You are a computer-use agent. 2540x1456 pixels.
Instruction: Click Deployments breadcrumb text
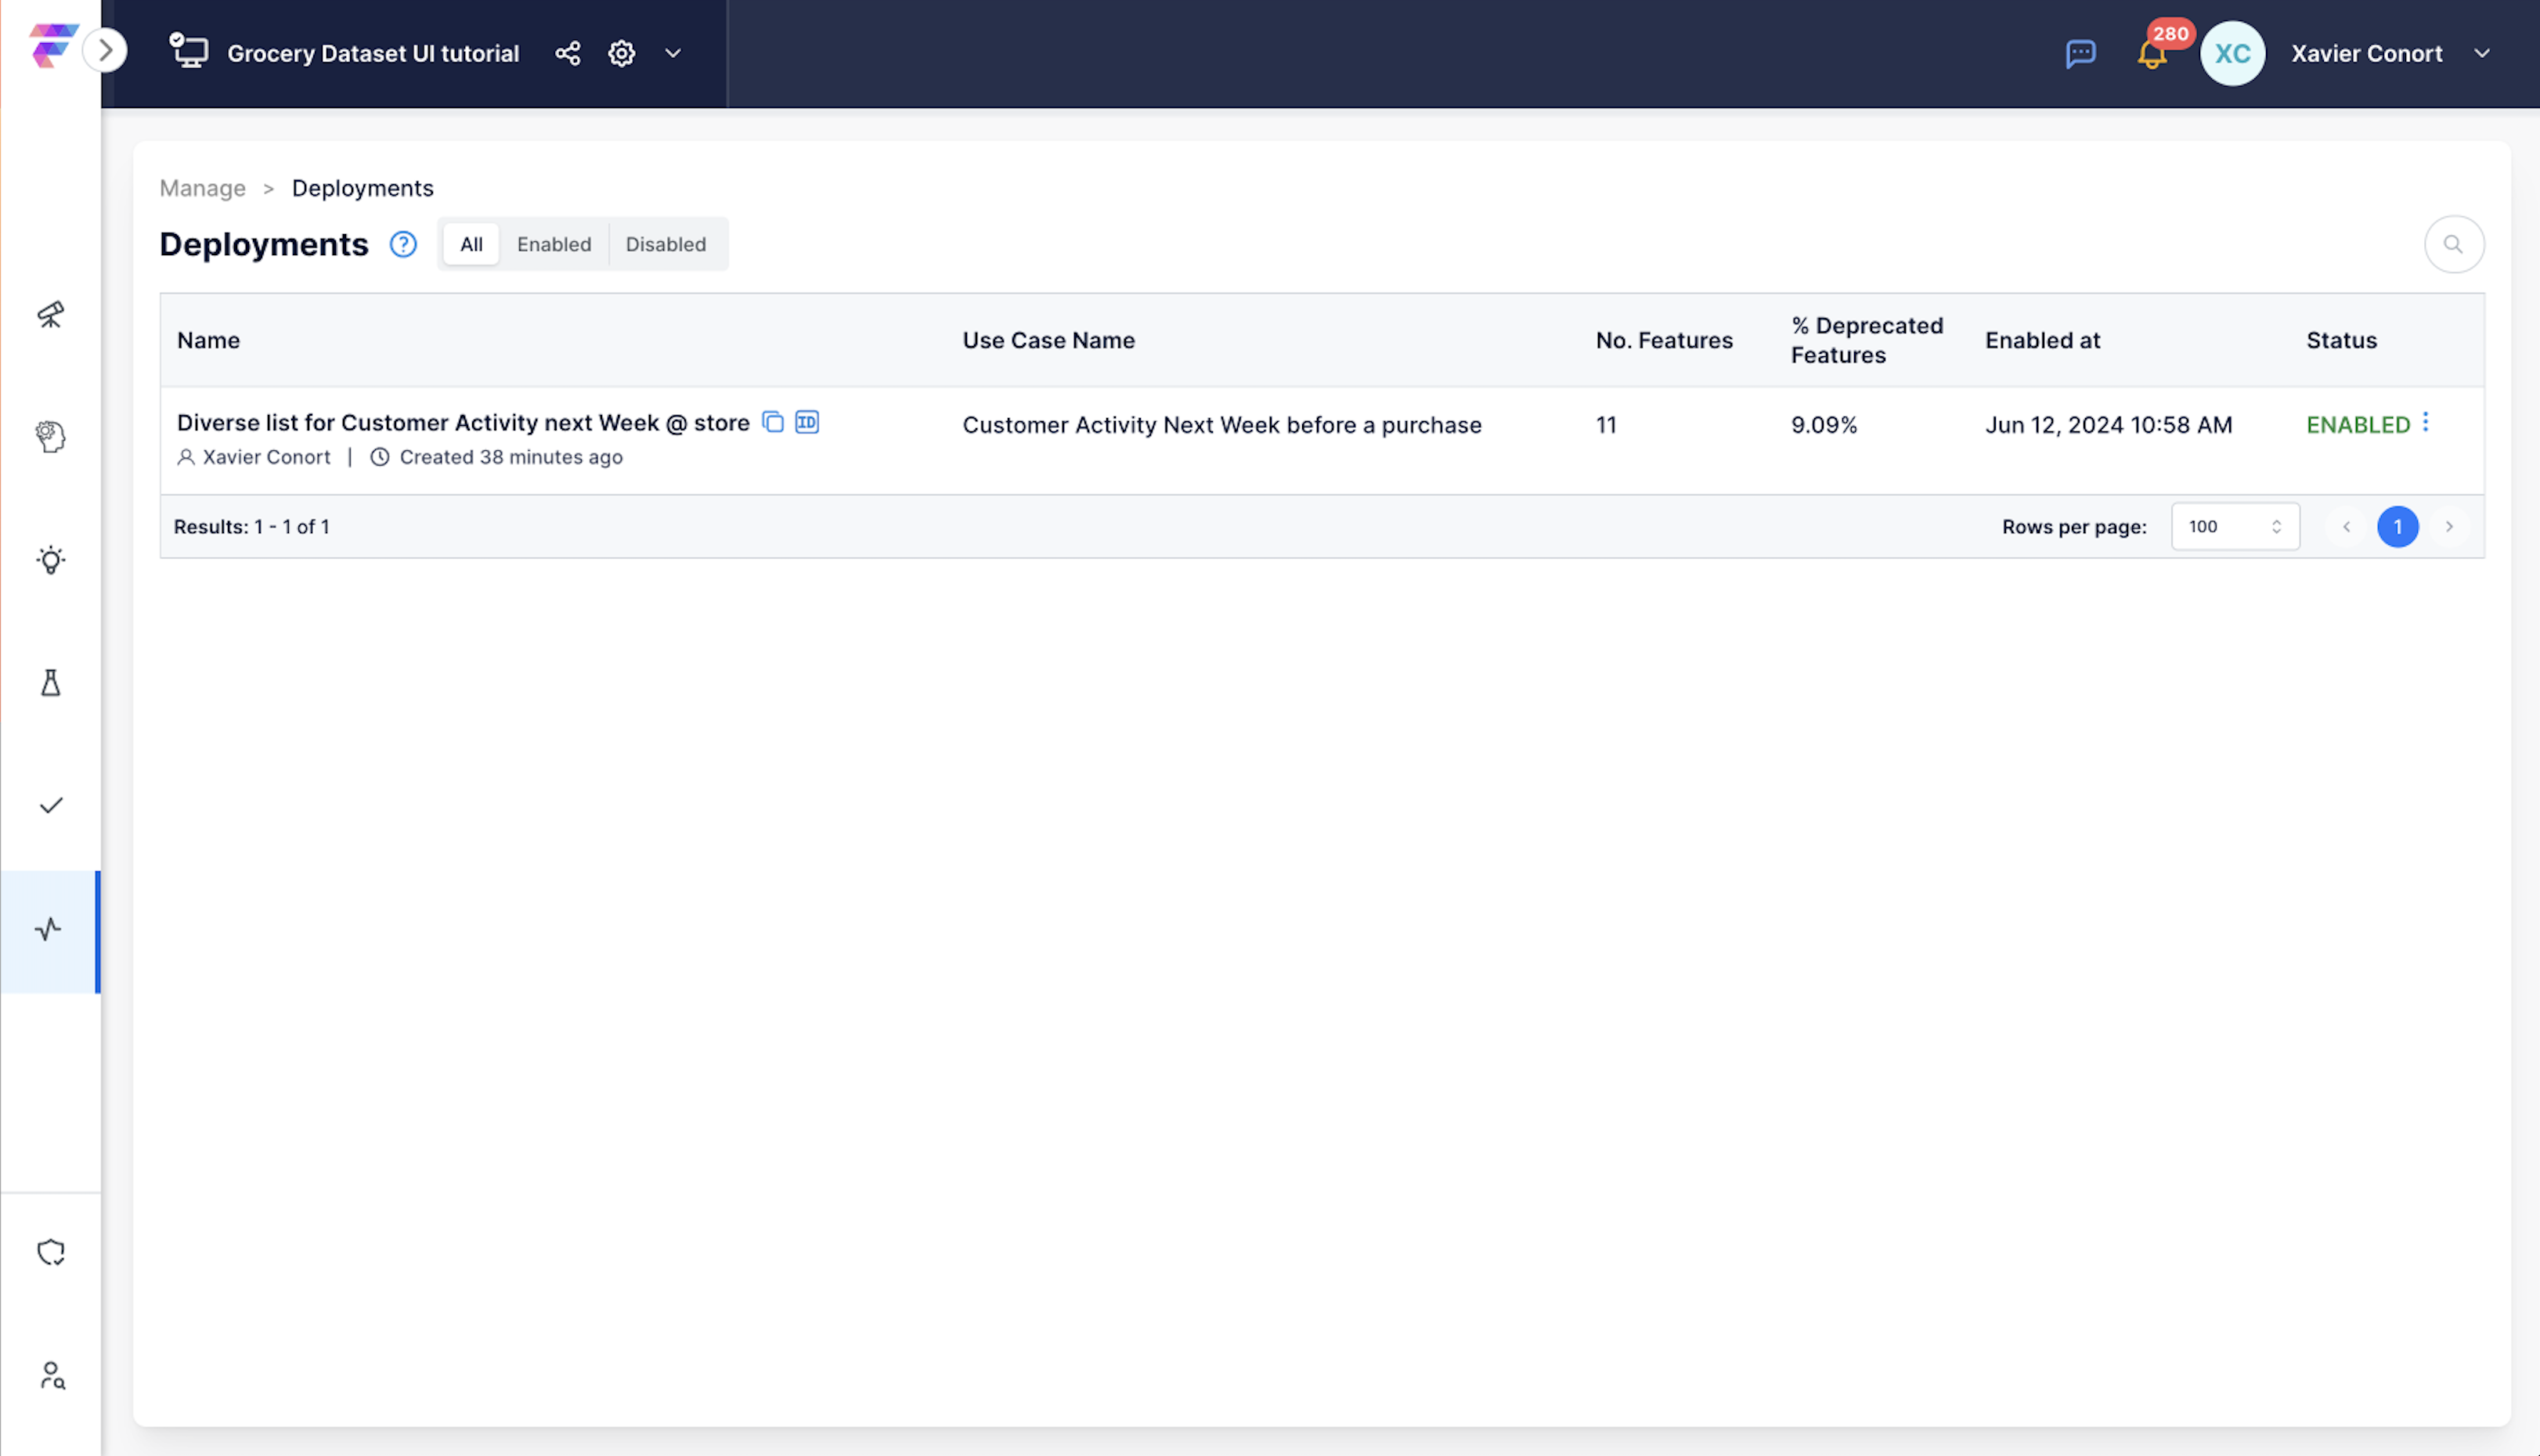363,188
